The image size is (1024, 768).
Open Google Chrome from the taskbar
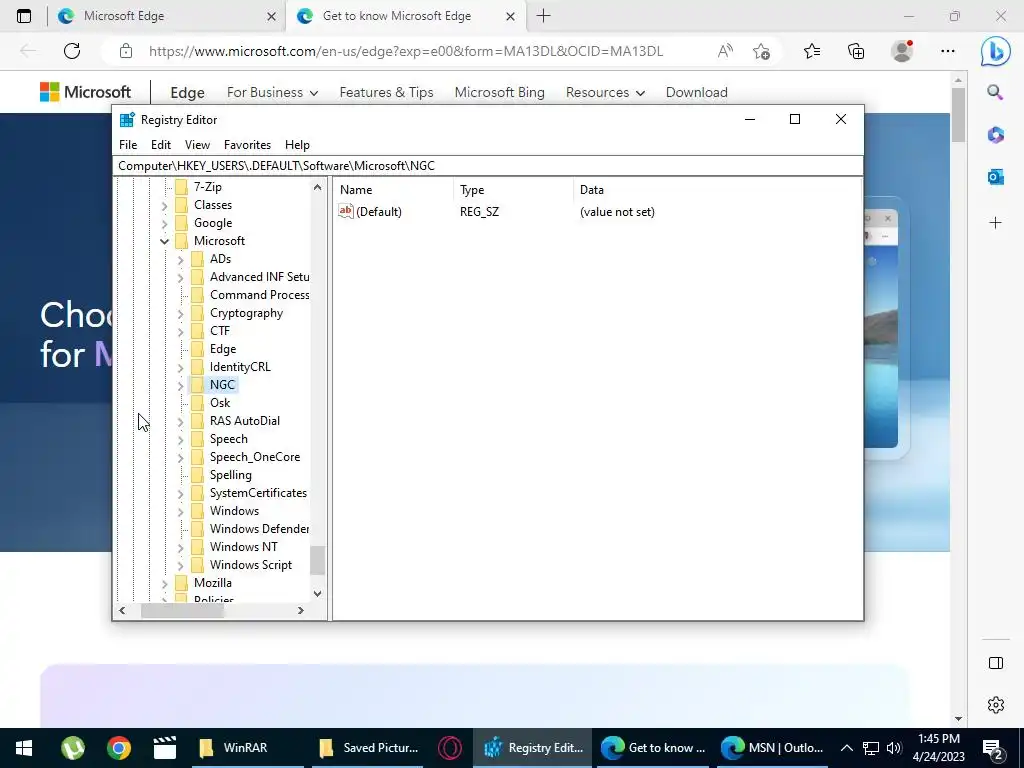pyautogui.click(x=119, y=748)
